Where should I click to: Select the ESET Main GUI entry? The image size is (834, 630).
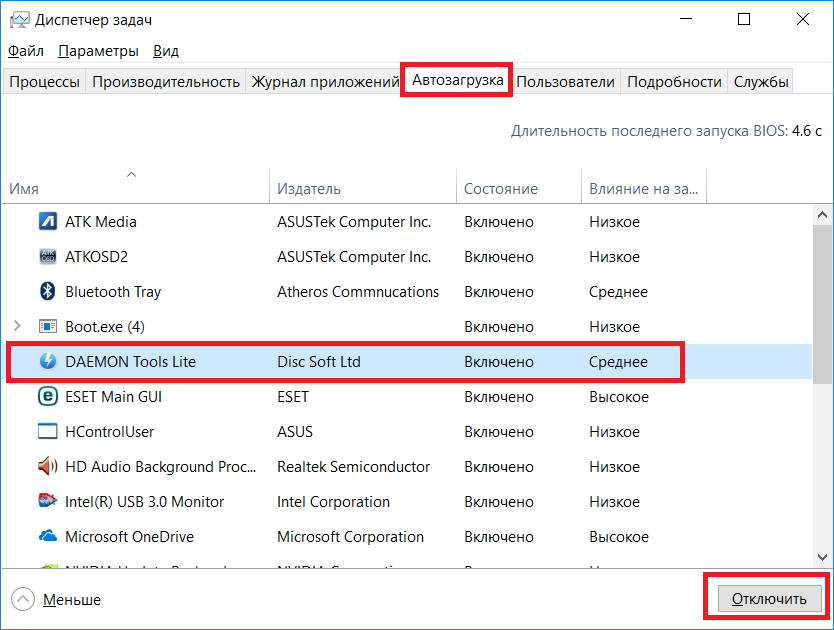tap(113, 397)
